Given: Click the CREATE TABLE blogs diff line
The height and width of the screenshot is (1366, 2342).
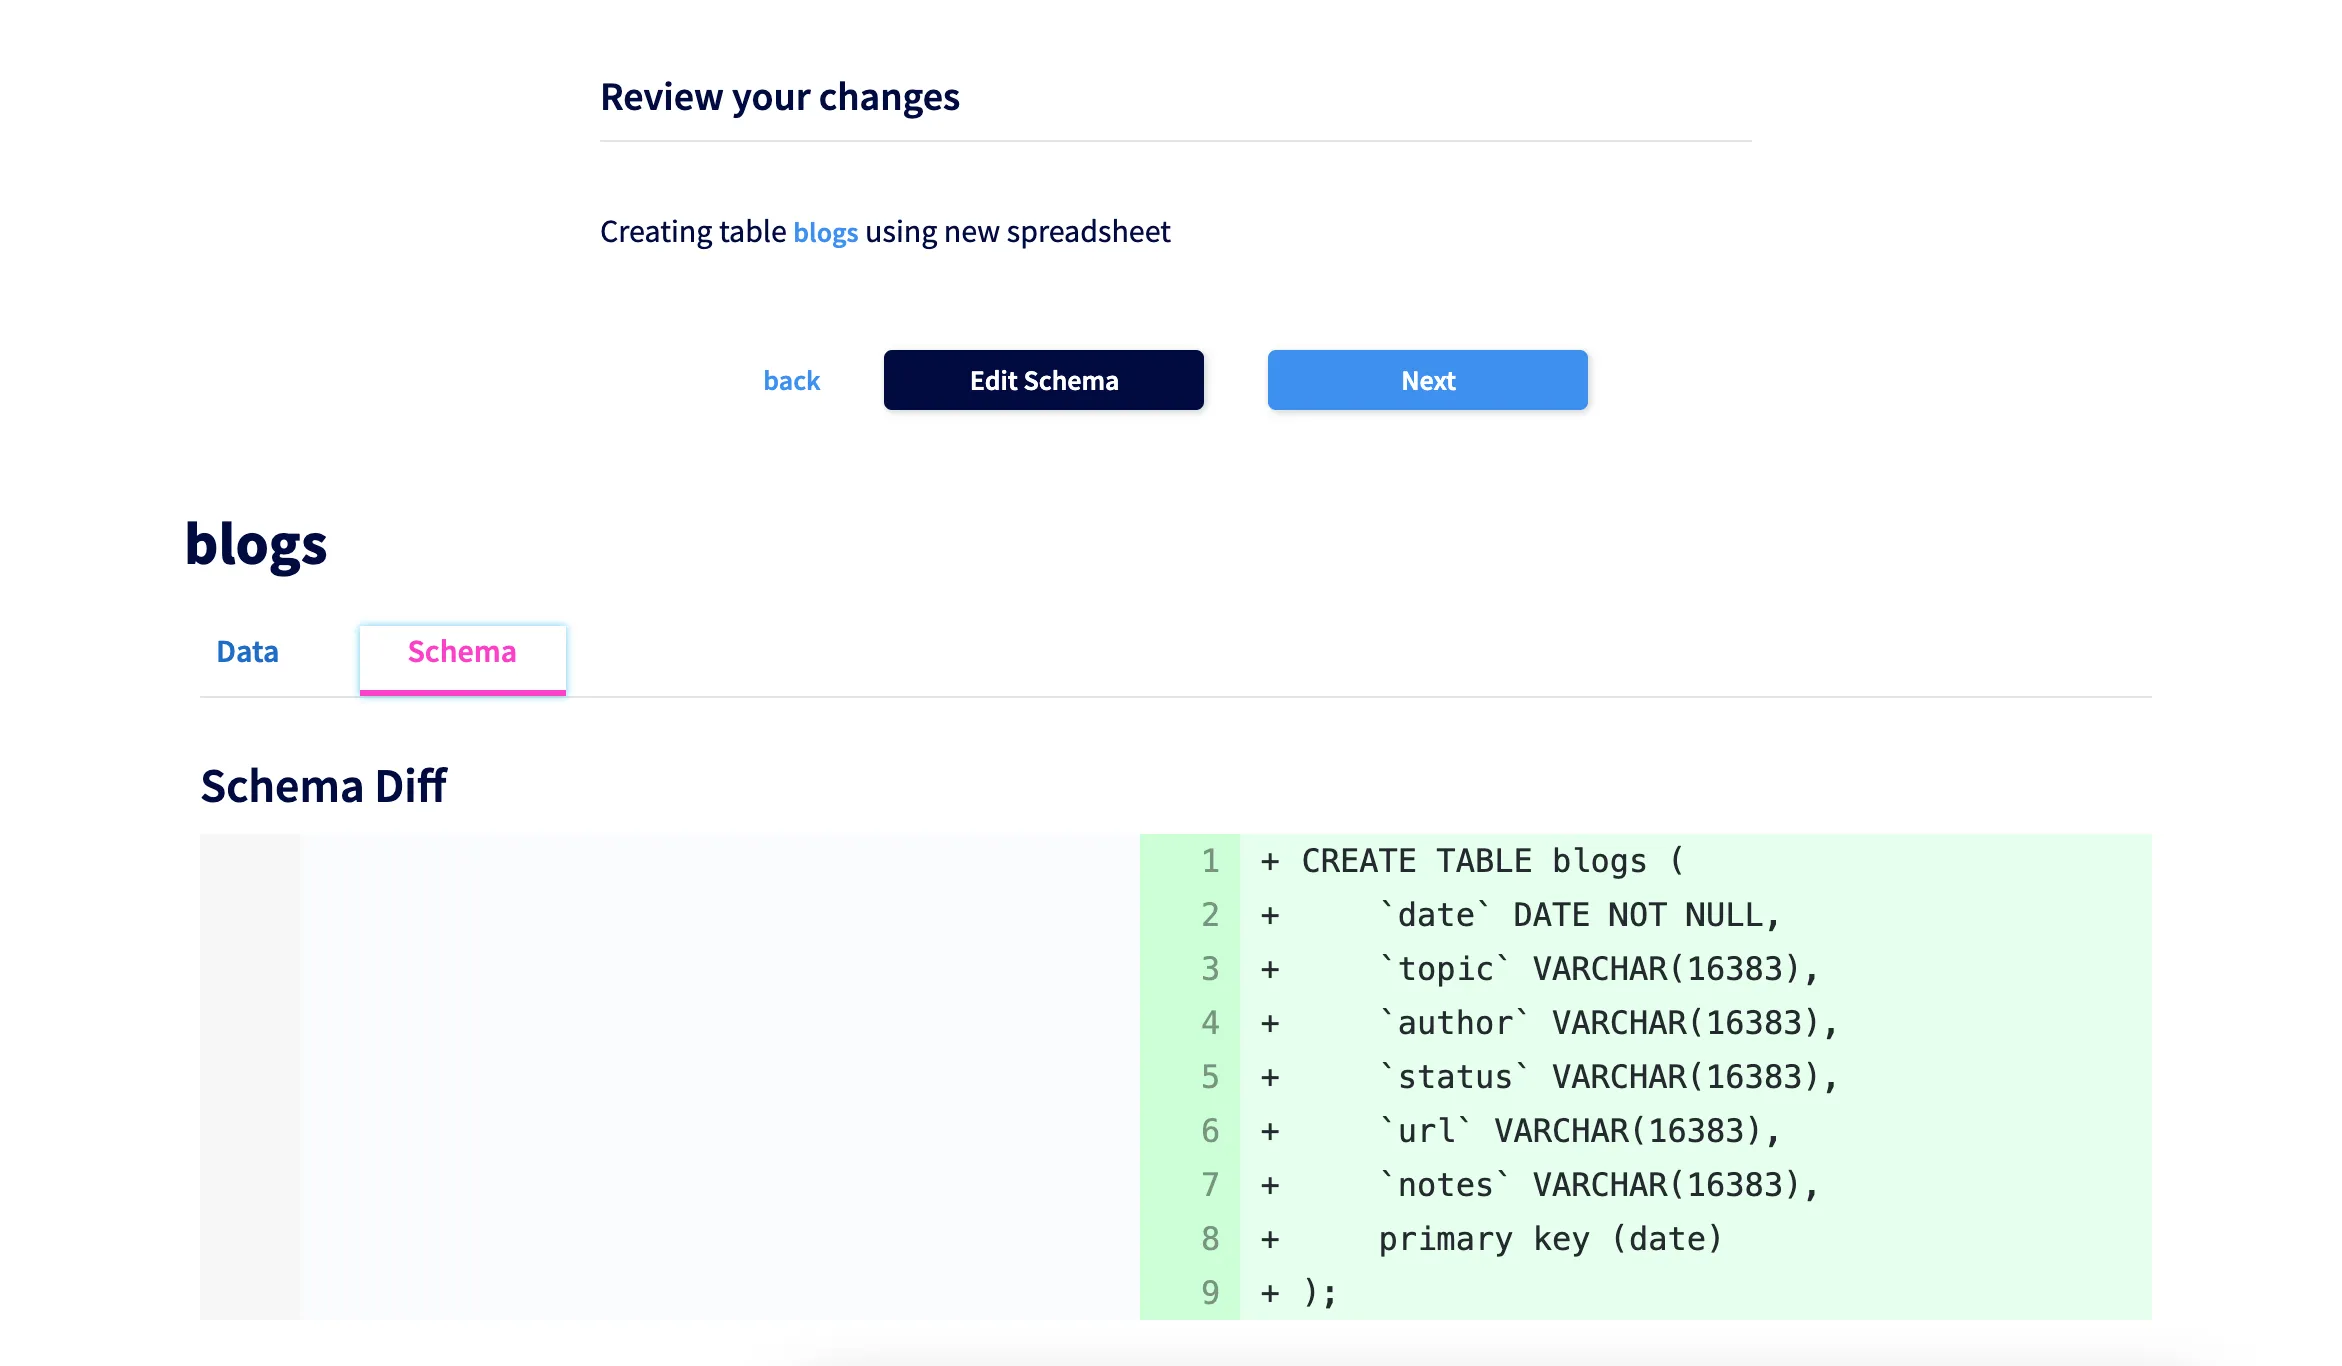Looking at the screenshot, I should point(1492,861).
